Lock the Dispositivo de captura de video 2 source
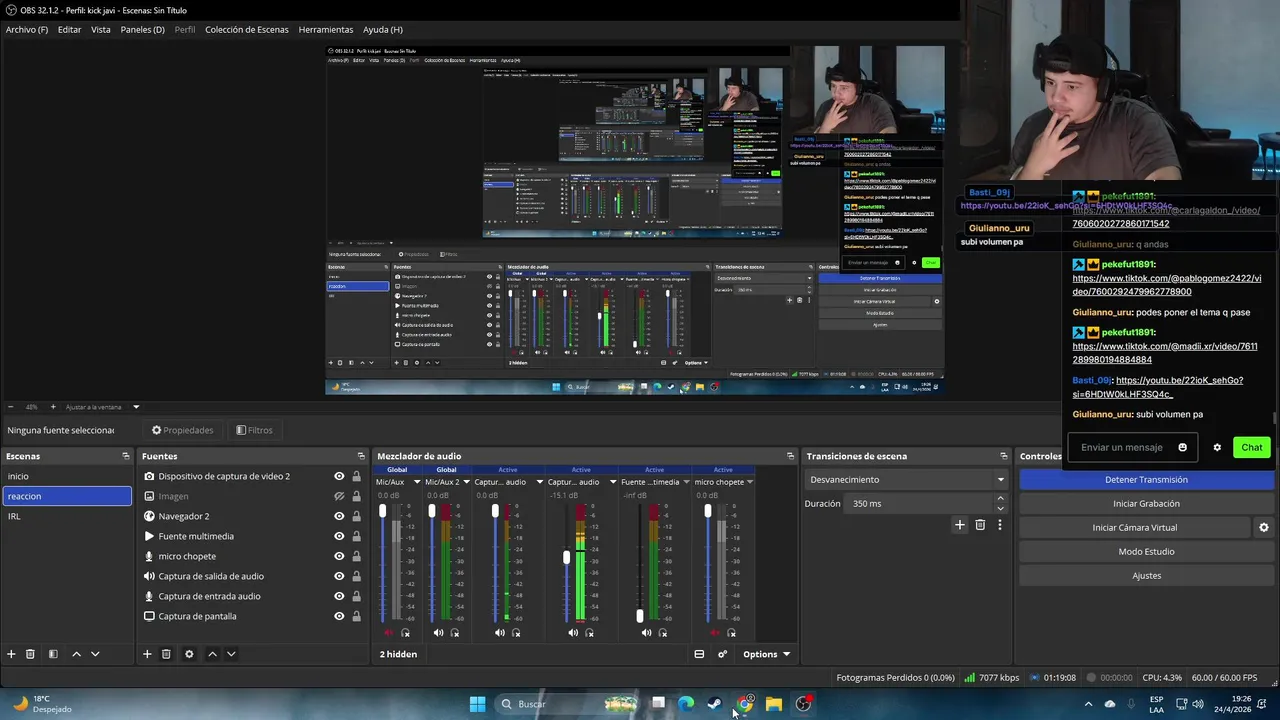The image size is (1280, 720). click(356, 476)
